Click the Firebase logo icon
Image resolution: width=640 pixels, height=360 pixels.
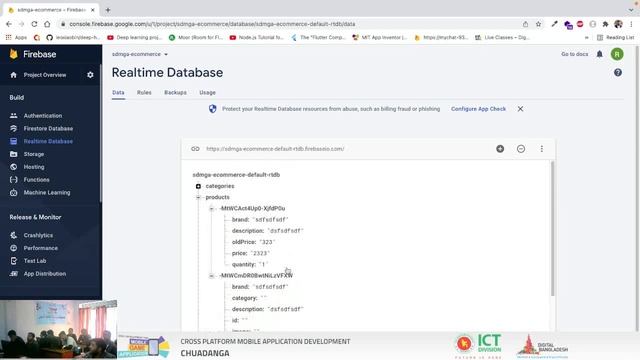pos(13,54)
